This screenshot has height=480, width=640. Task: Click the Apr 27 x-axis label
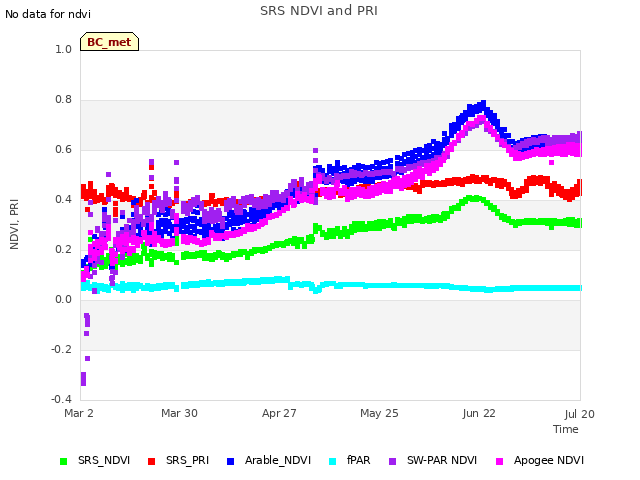click(279, 413)
